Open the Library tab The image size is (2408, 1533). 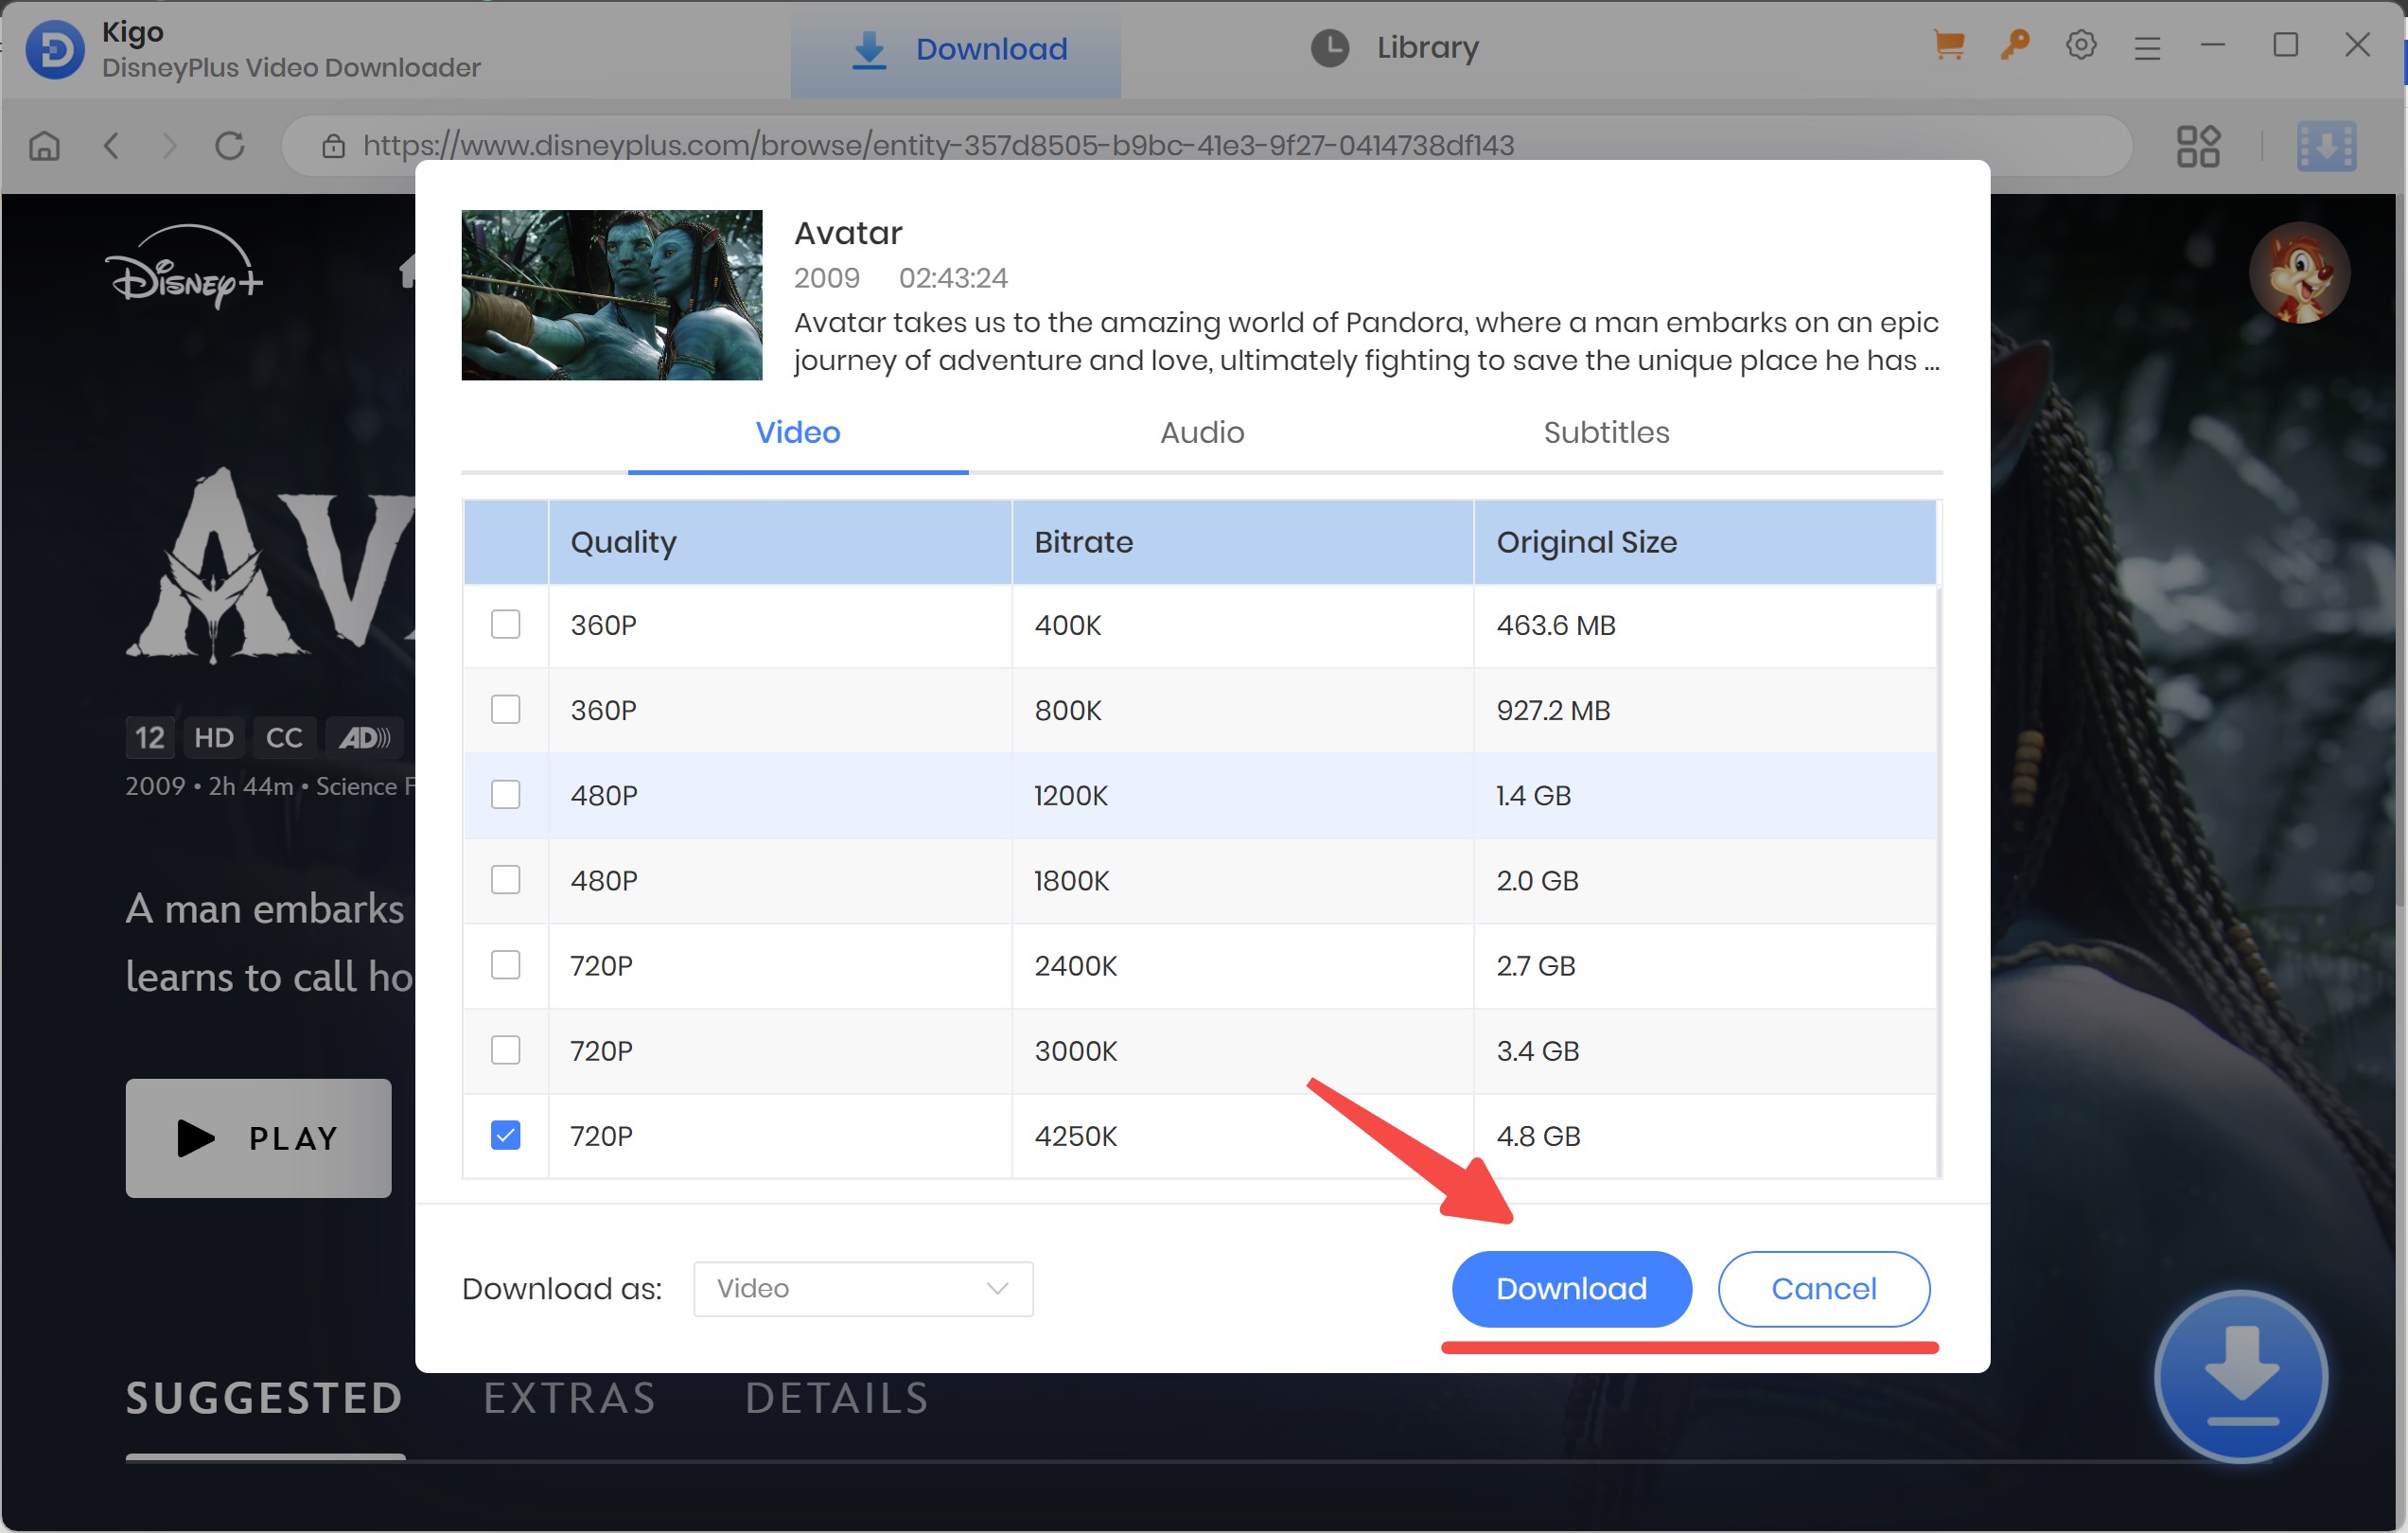pyautogui.click(x=1395, y=48)
